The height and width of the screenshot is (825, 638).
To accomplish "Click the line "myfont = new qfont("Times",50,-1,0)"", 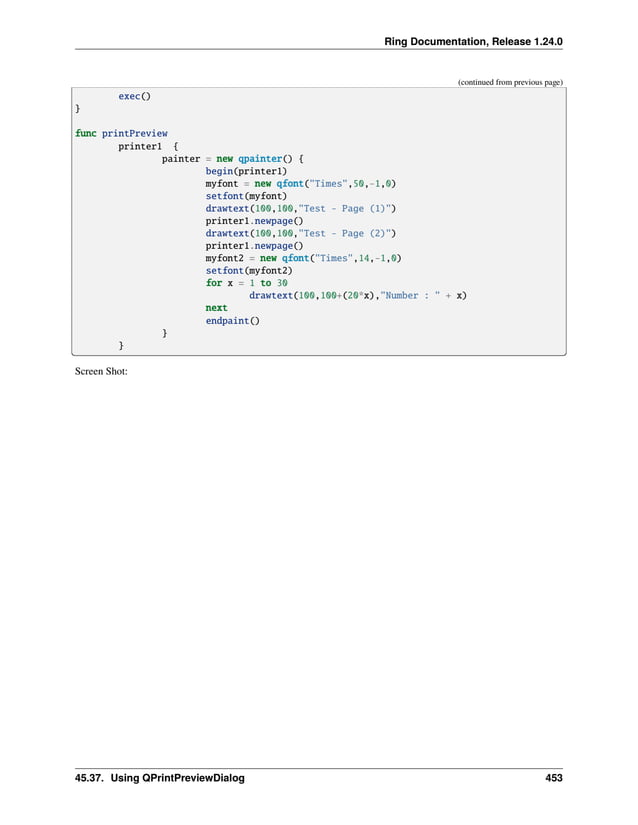I will (x=301, y=184).
